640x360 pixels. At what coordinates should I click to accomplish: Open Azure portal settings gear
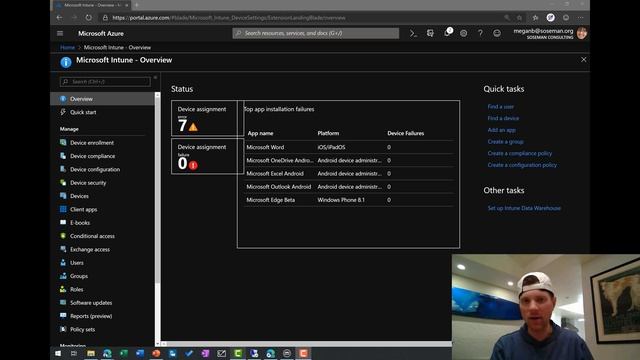point(464,33)
